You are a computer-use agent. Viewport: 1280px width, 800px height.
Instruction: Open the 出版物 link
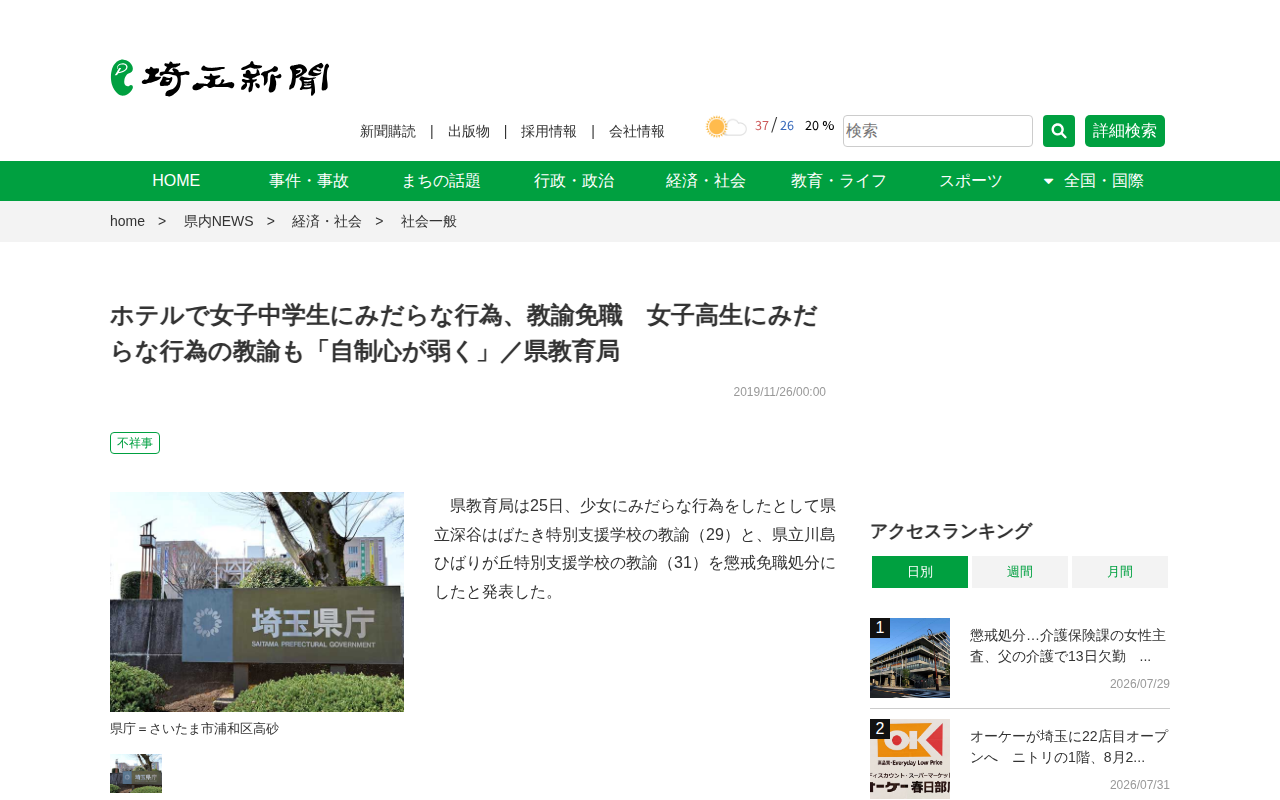coord(469,131)
